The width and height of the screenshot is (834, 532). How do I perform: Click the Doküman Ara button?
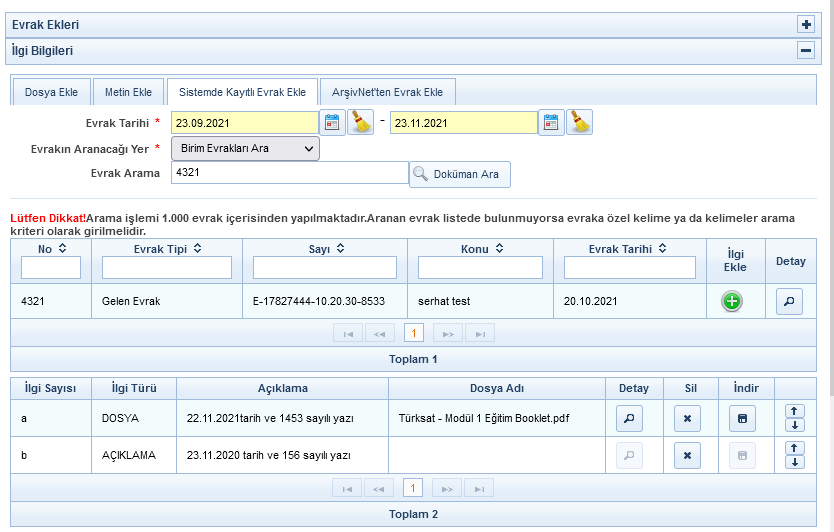[460, 174]
